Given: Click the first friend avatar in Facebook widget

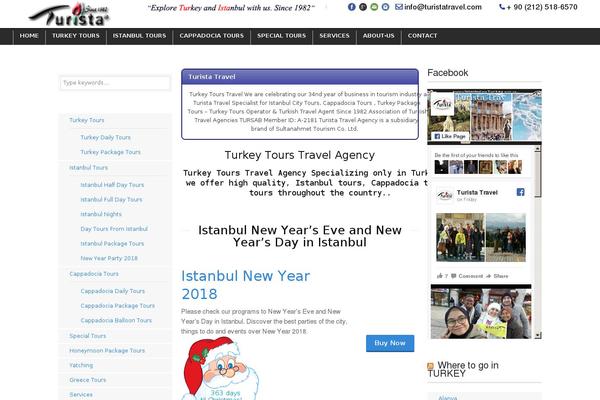Looking at the screenshot, I should [441, 167].
